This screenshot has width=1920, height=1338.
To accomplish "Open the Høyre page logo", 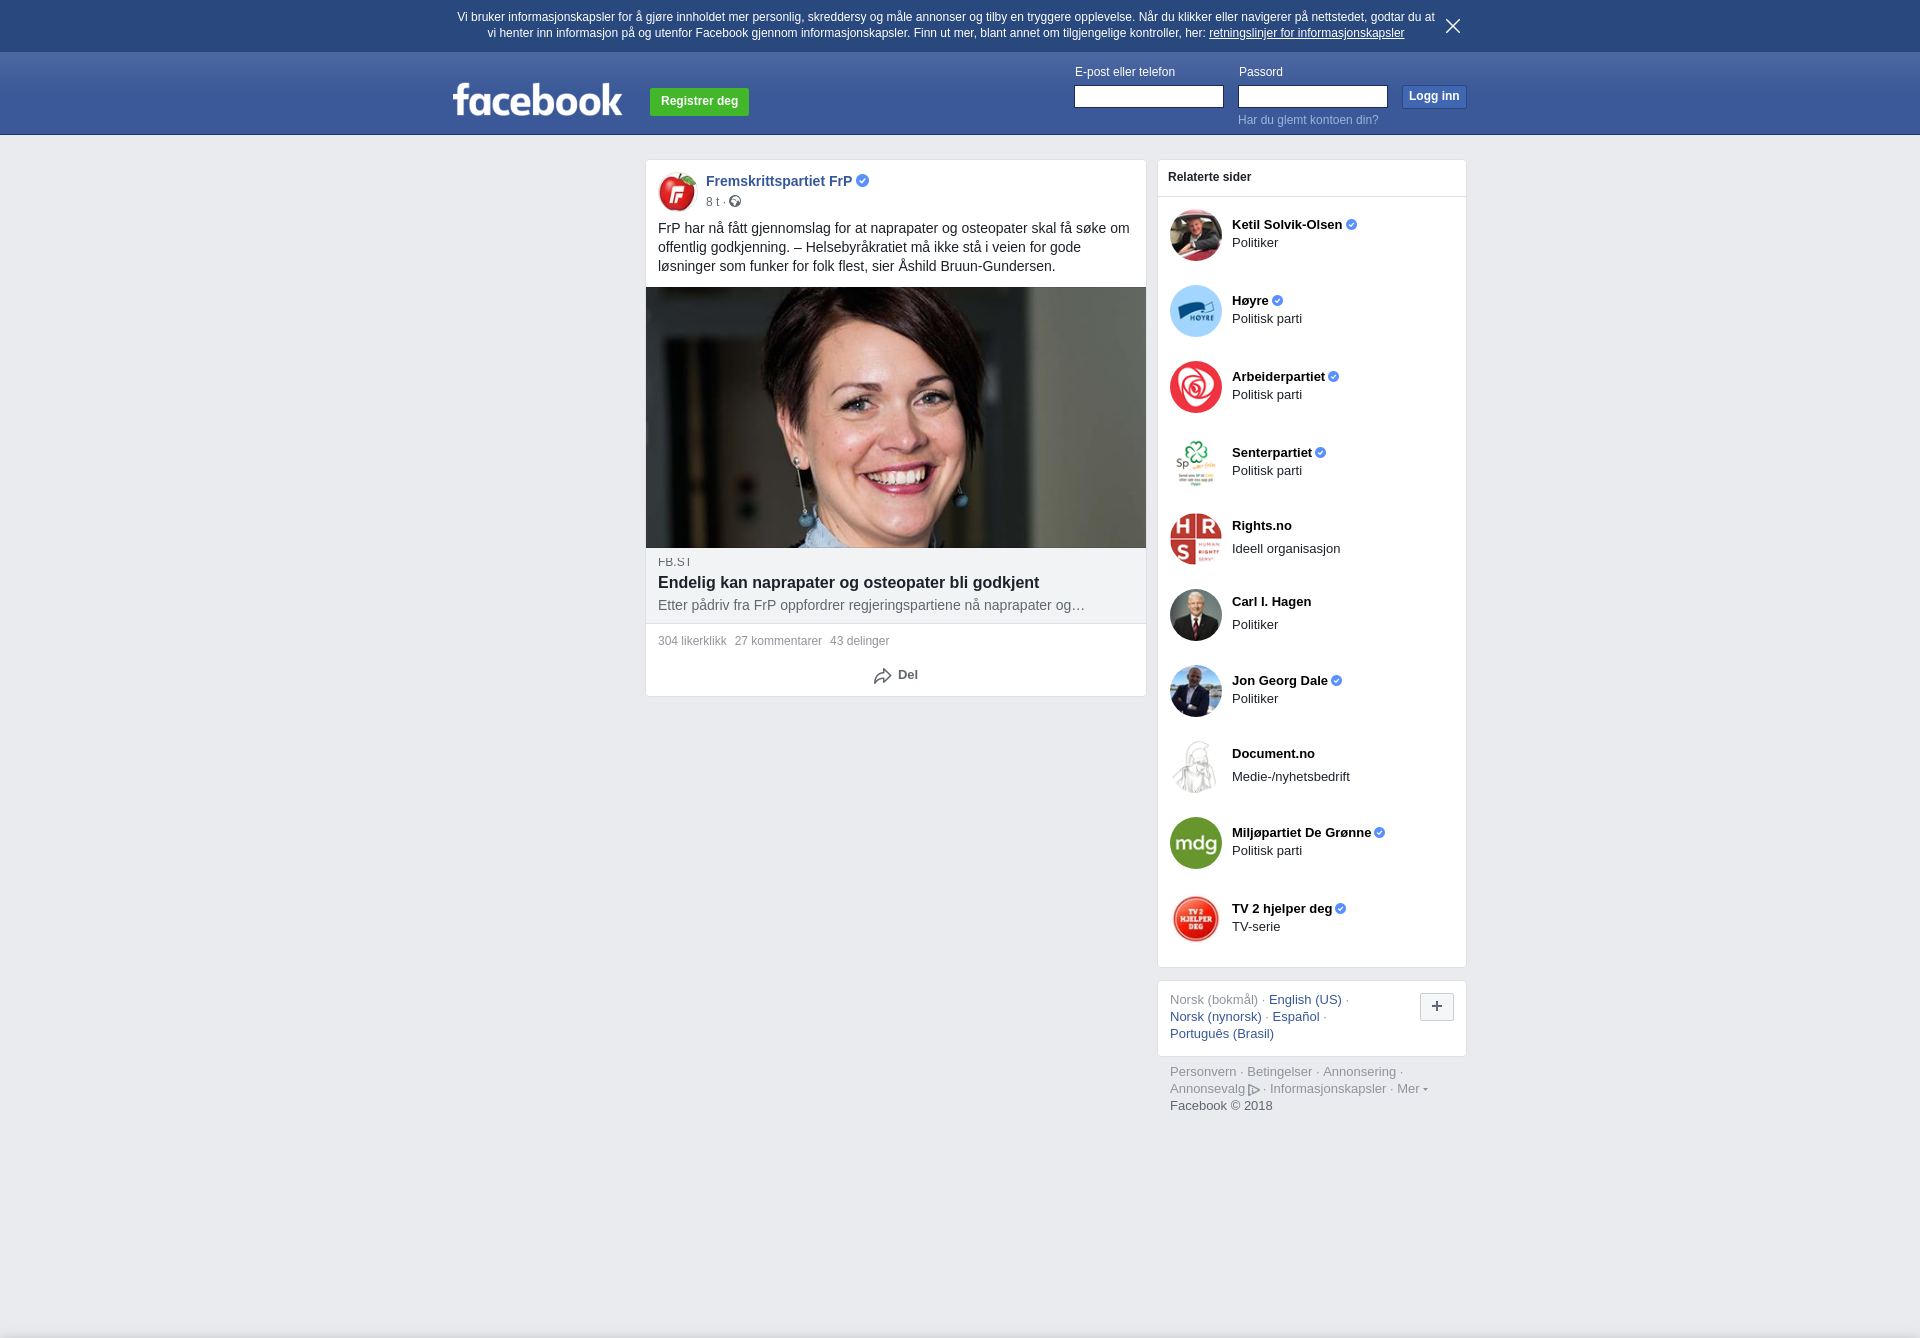I will (1196, 311).
